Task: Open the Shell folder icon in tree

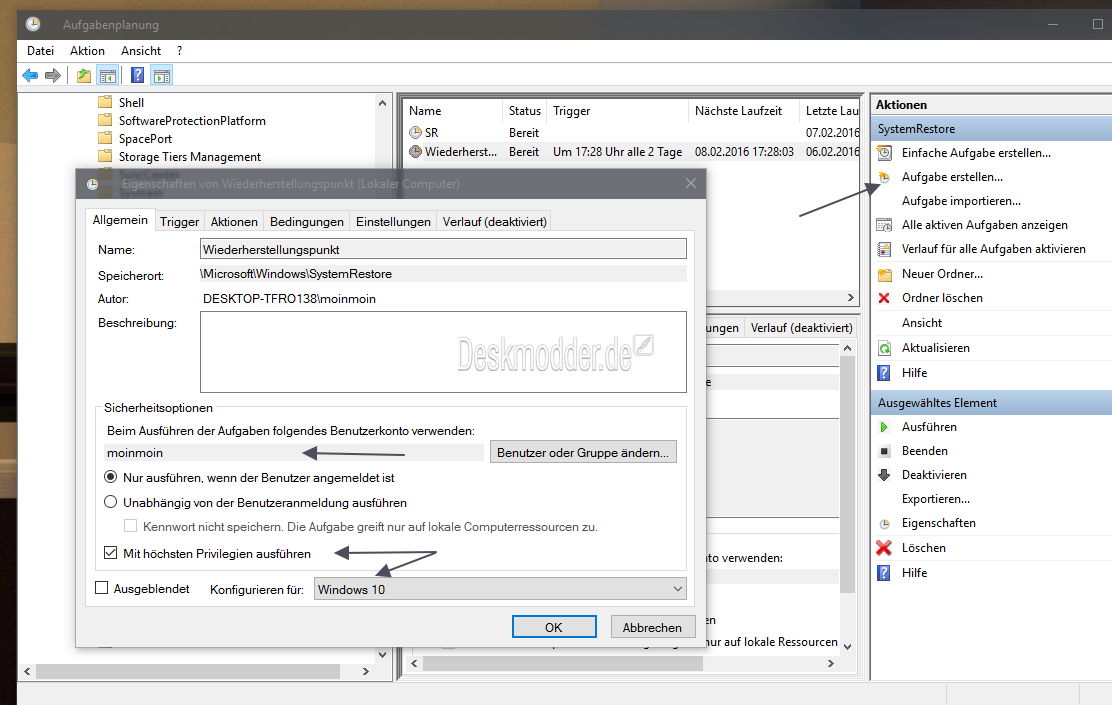Action: (x=105, y=102)
